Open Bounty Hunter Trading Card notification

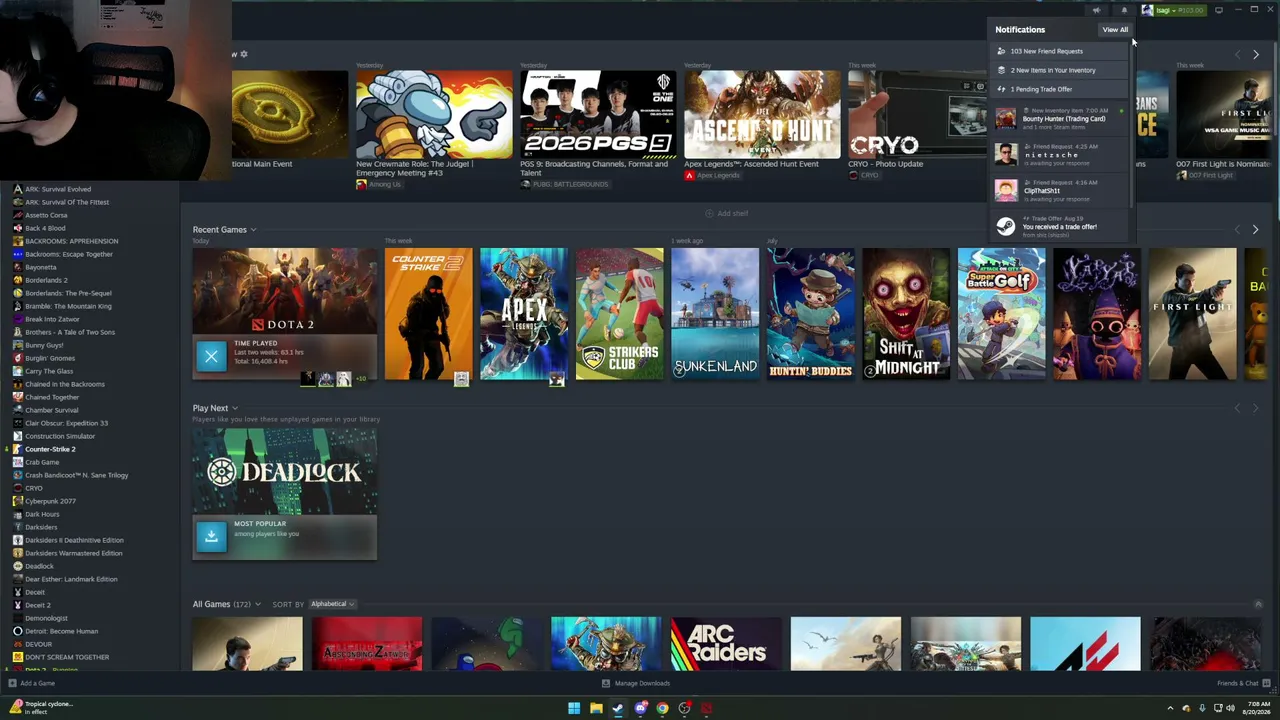1058,119
